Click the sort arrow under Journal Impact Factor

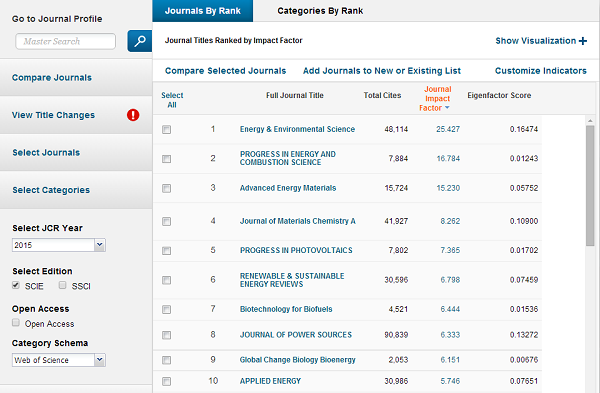pyautogui.click(x=447, y=108)
